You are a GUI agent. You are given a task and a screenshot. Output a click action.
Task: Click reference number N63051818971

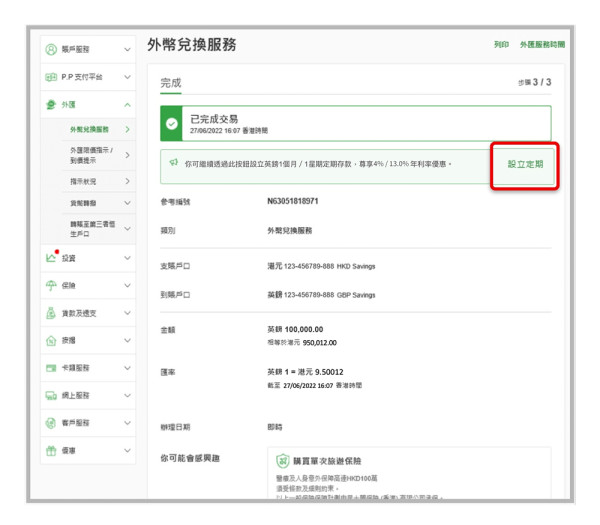click(x=293, y=201)
